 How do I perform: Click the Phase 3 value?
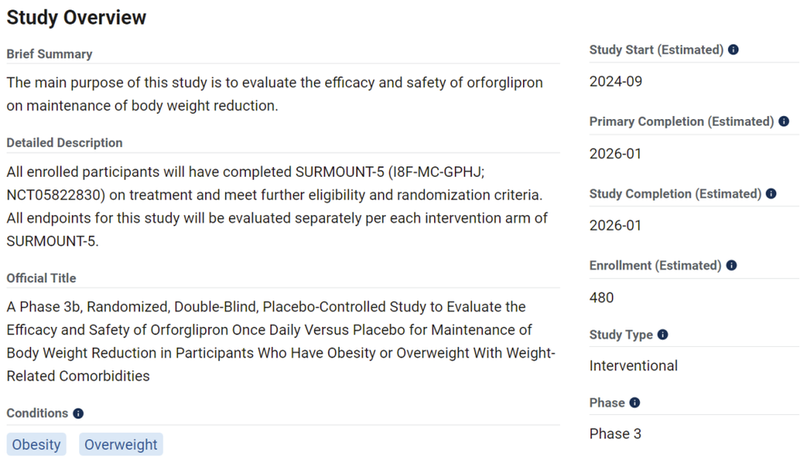[x=615, y=434]
